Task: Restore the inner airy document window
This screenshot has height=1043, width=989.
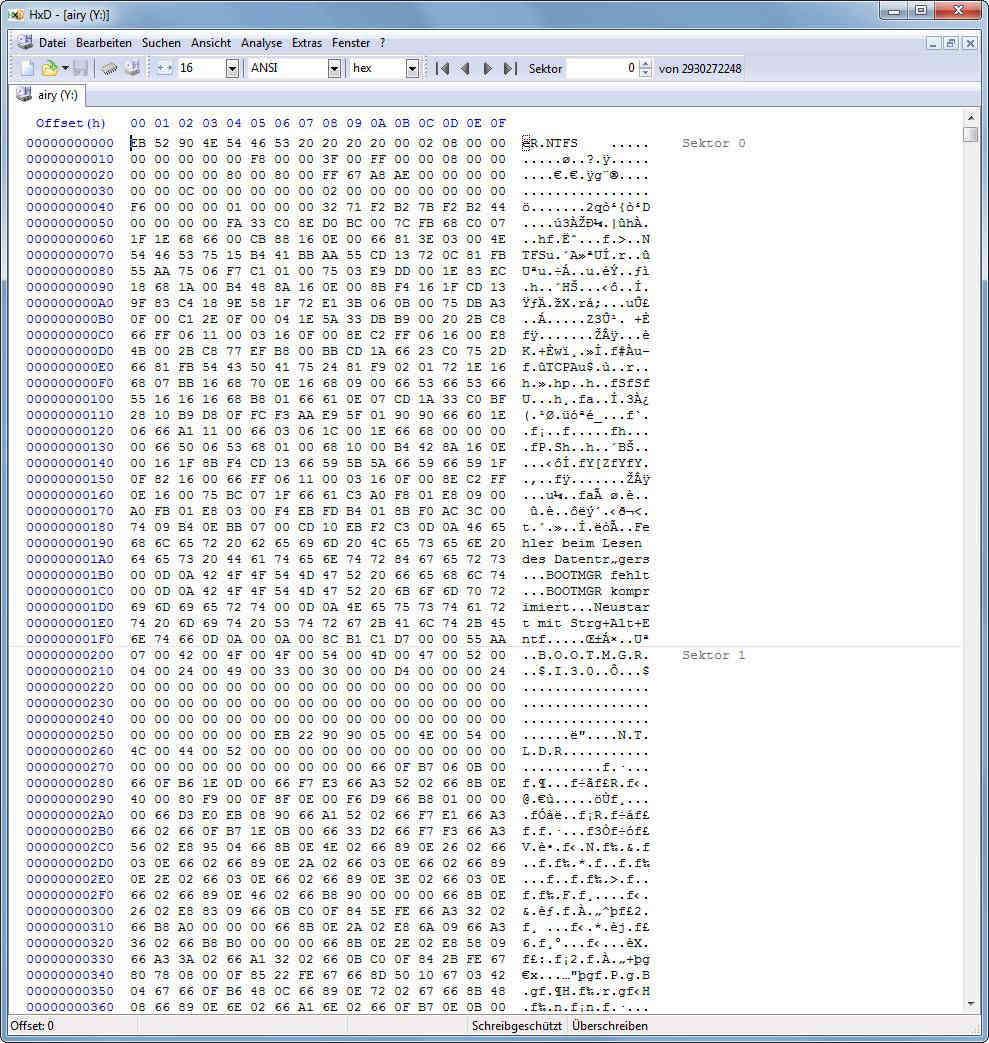Action: [951, 43]
